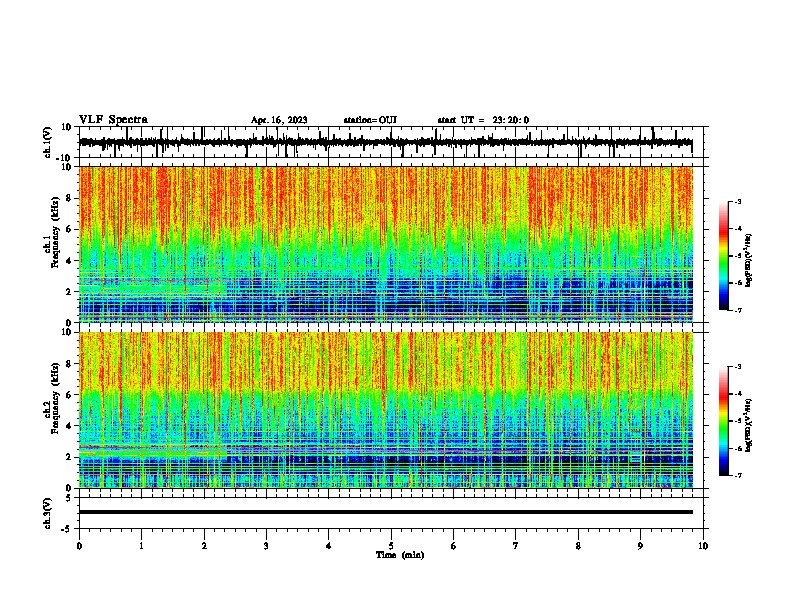792x612 pixels.
Task: Click time axis tick label "4"
Action: pyautogui.click(x=329, y=546)
